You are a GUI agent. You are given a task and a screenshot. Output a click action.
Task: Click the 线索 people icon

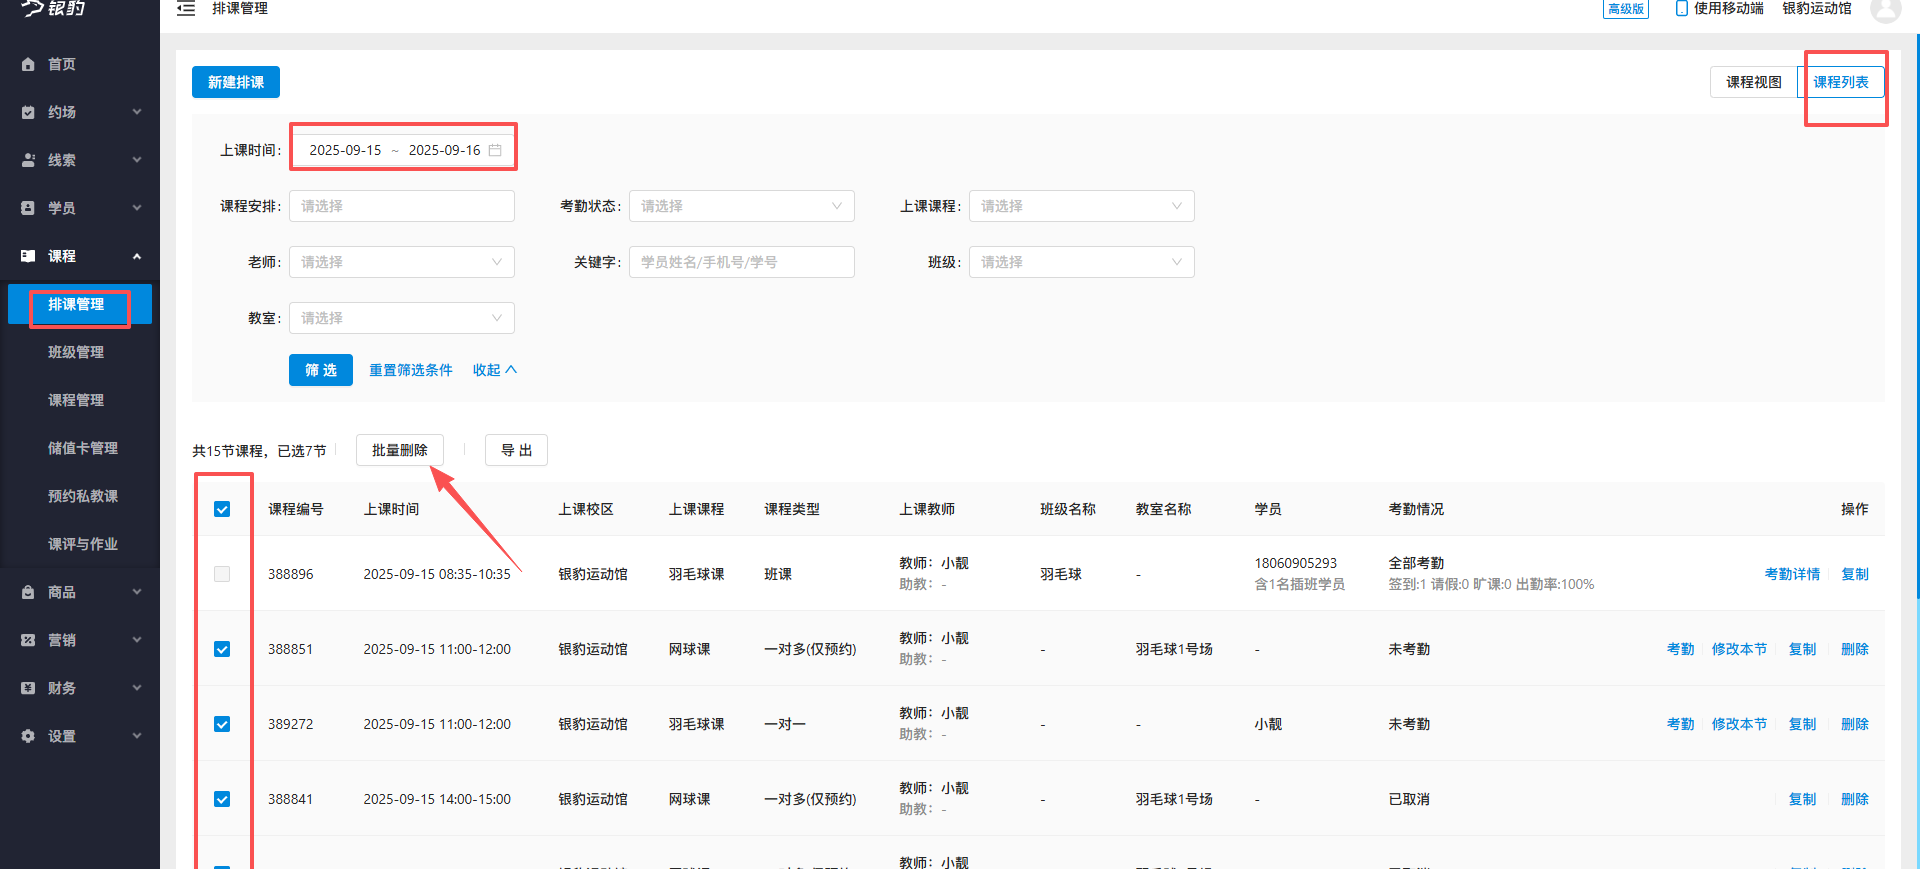(28, 160)
